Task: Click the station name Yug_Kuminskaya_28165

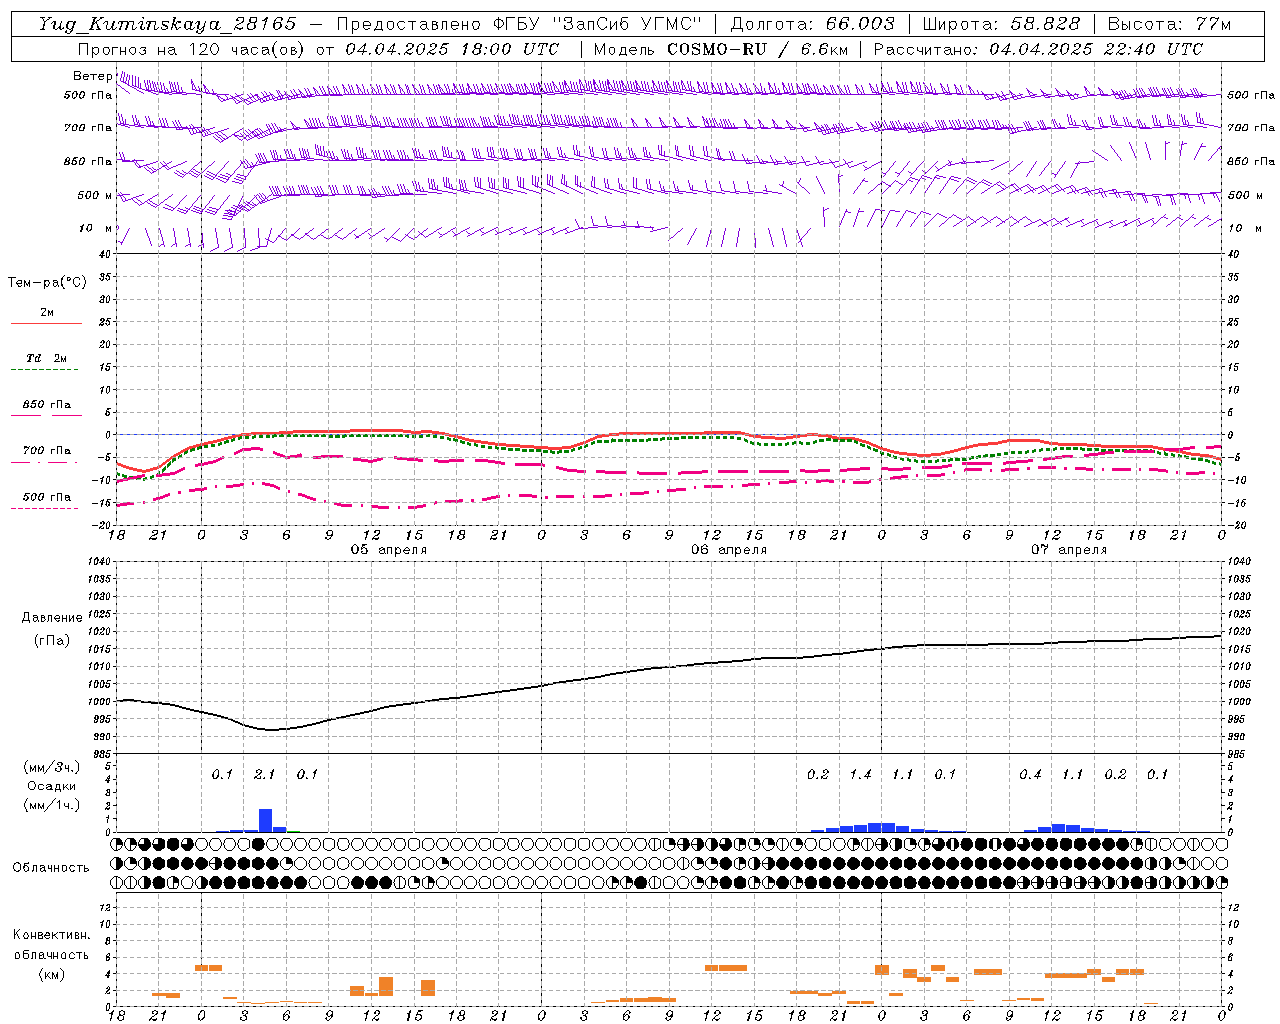Action: 168,24
